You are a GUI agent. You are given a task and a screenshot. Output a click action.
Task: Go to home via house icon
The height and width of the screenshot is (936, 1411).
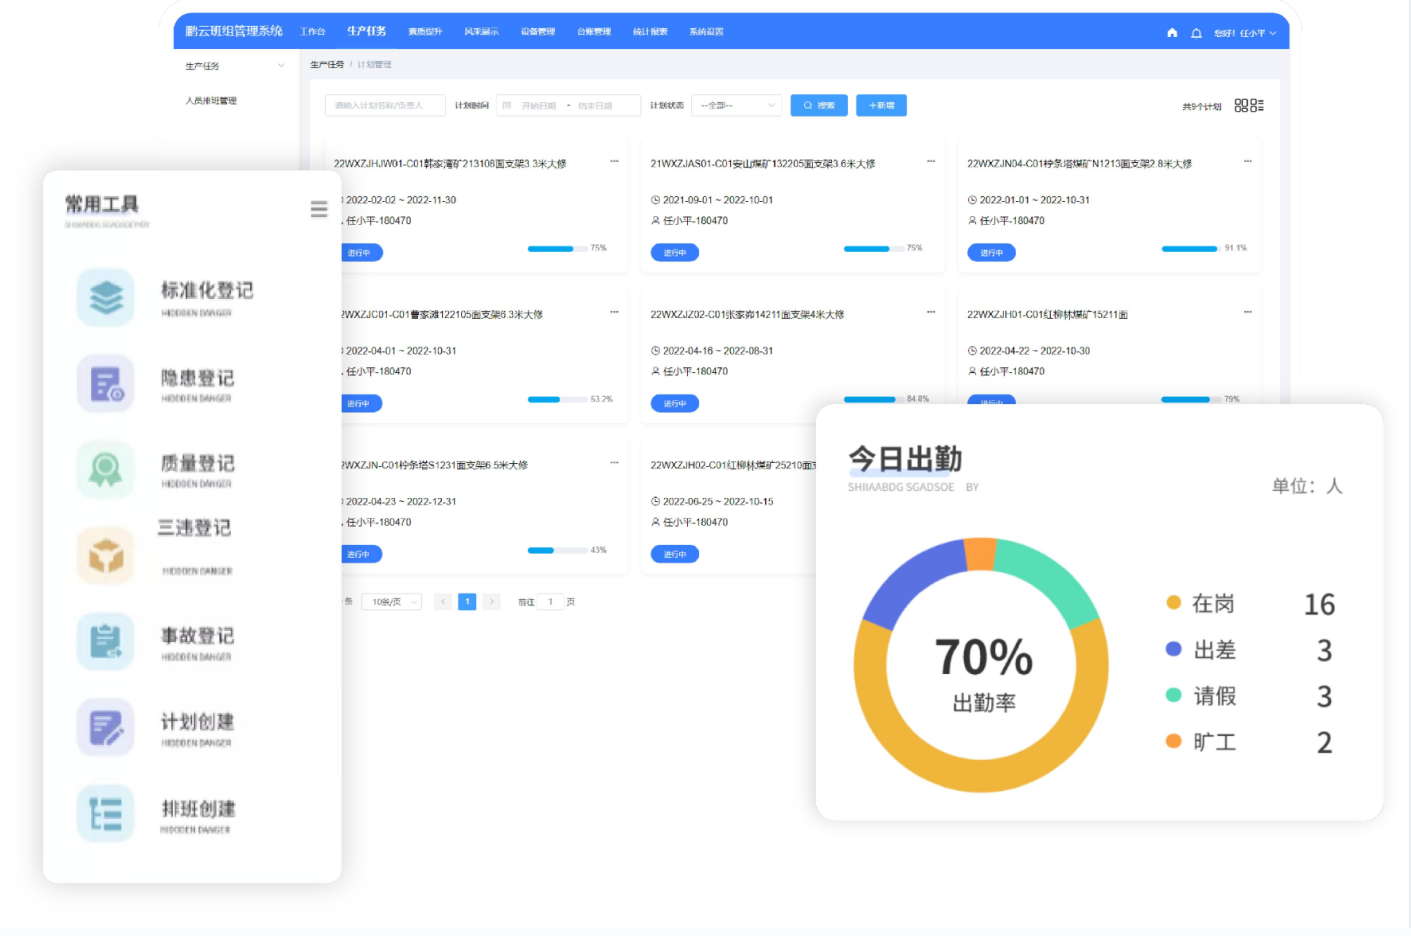(1172, 33)
